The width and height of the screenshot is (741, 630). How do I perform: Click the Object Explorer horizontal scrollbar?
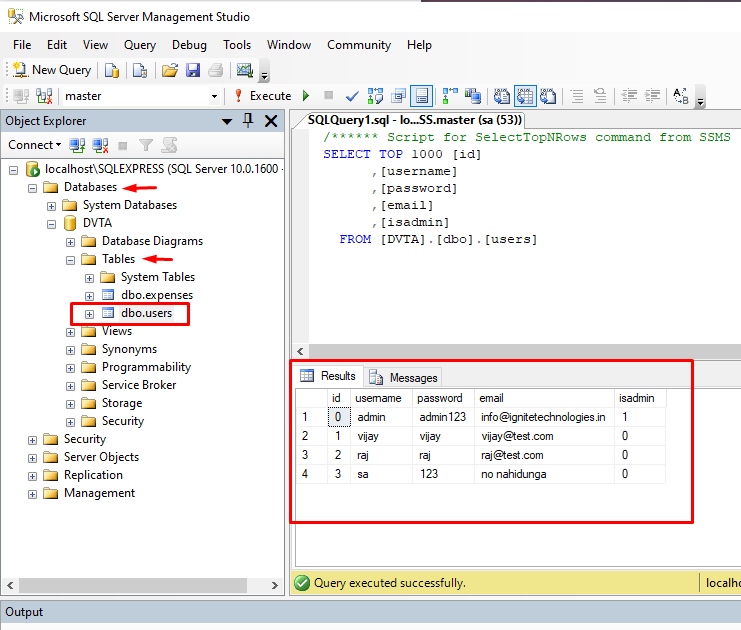tap(133, 585)
